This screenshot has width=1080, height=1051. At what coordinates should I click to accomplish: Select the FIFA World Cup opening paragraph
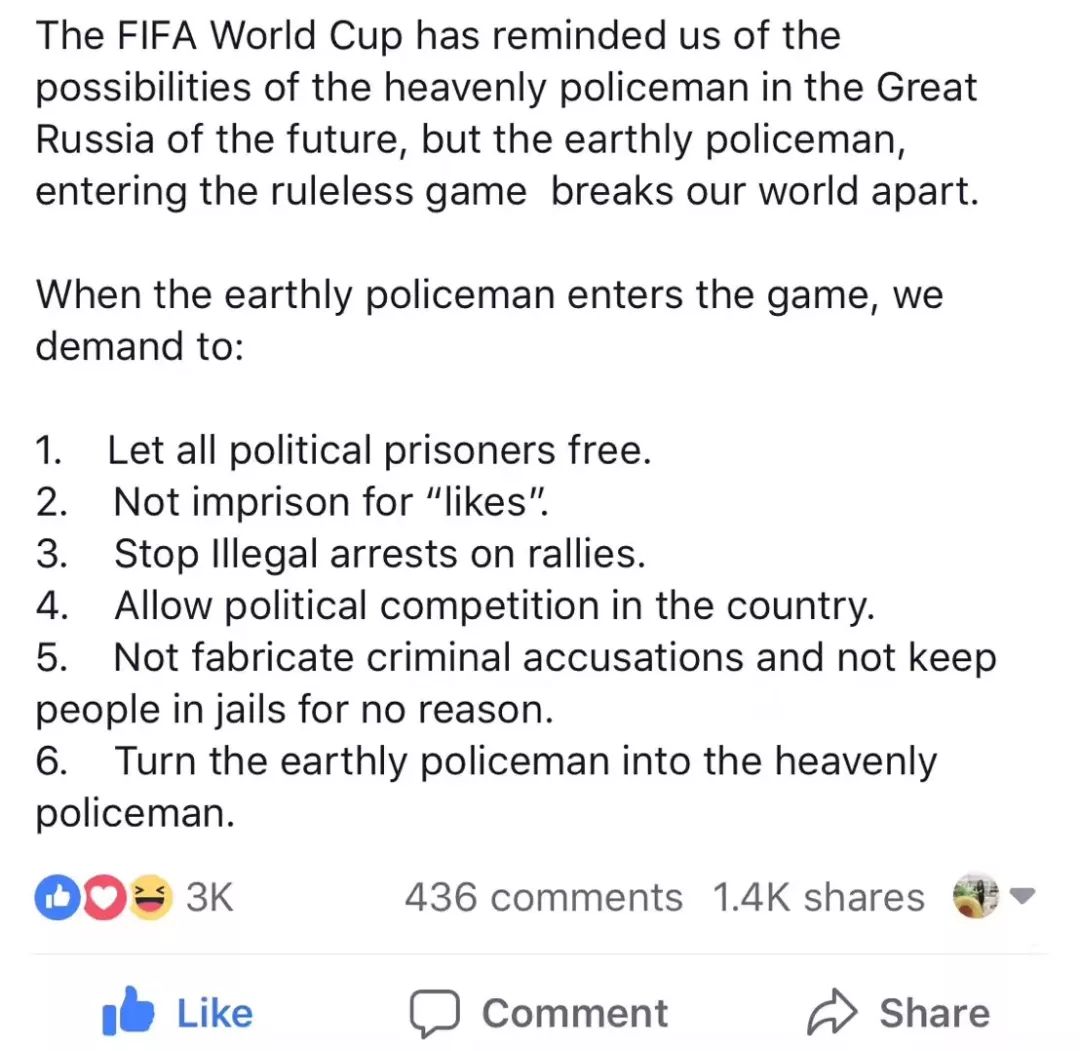pos(507,113)
